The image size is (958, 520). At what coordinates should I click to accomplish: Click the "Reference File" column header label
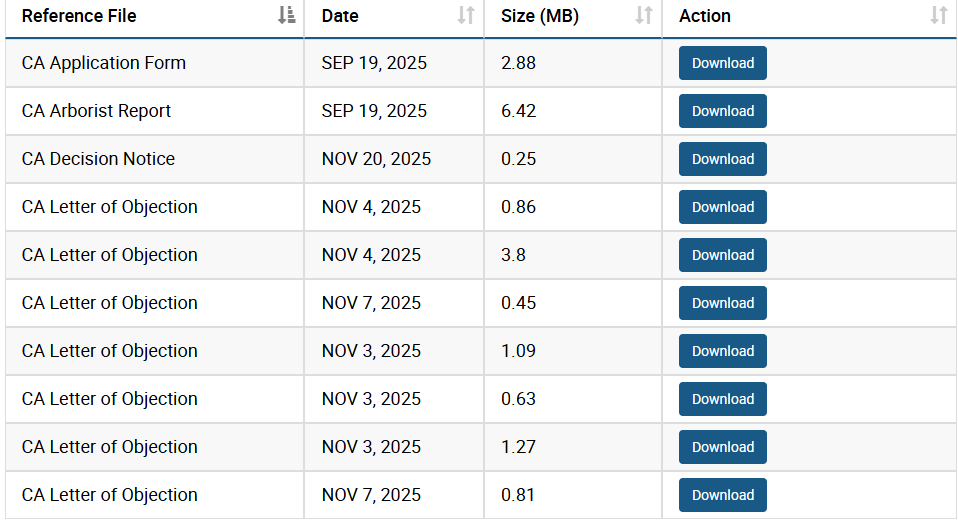click(79, 16)
